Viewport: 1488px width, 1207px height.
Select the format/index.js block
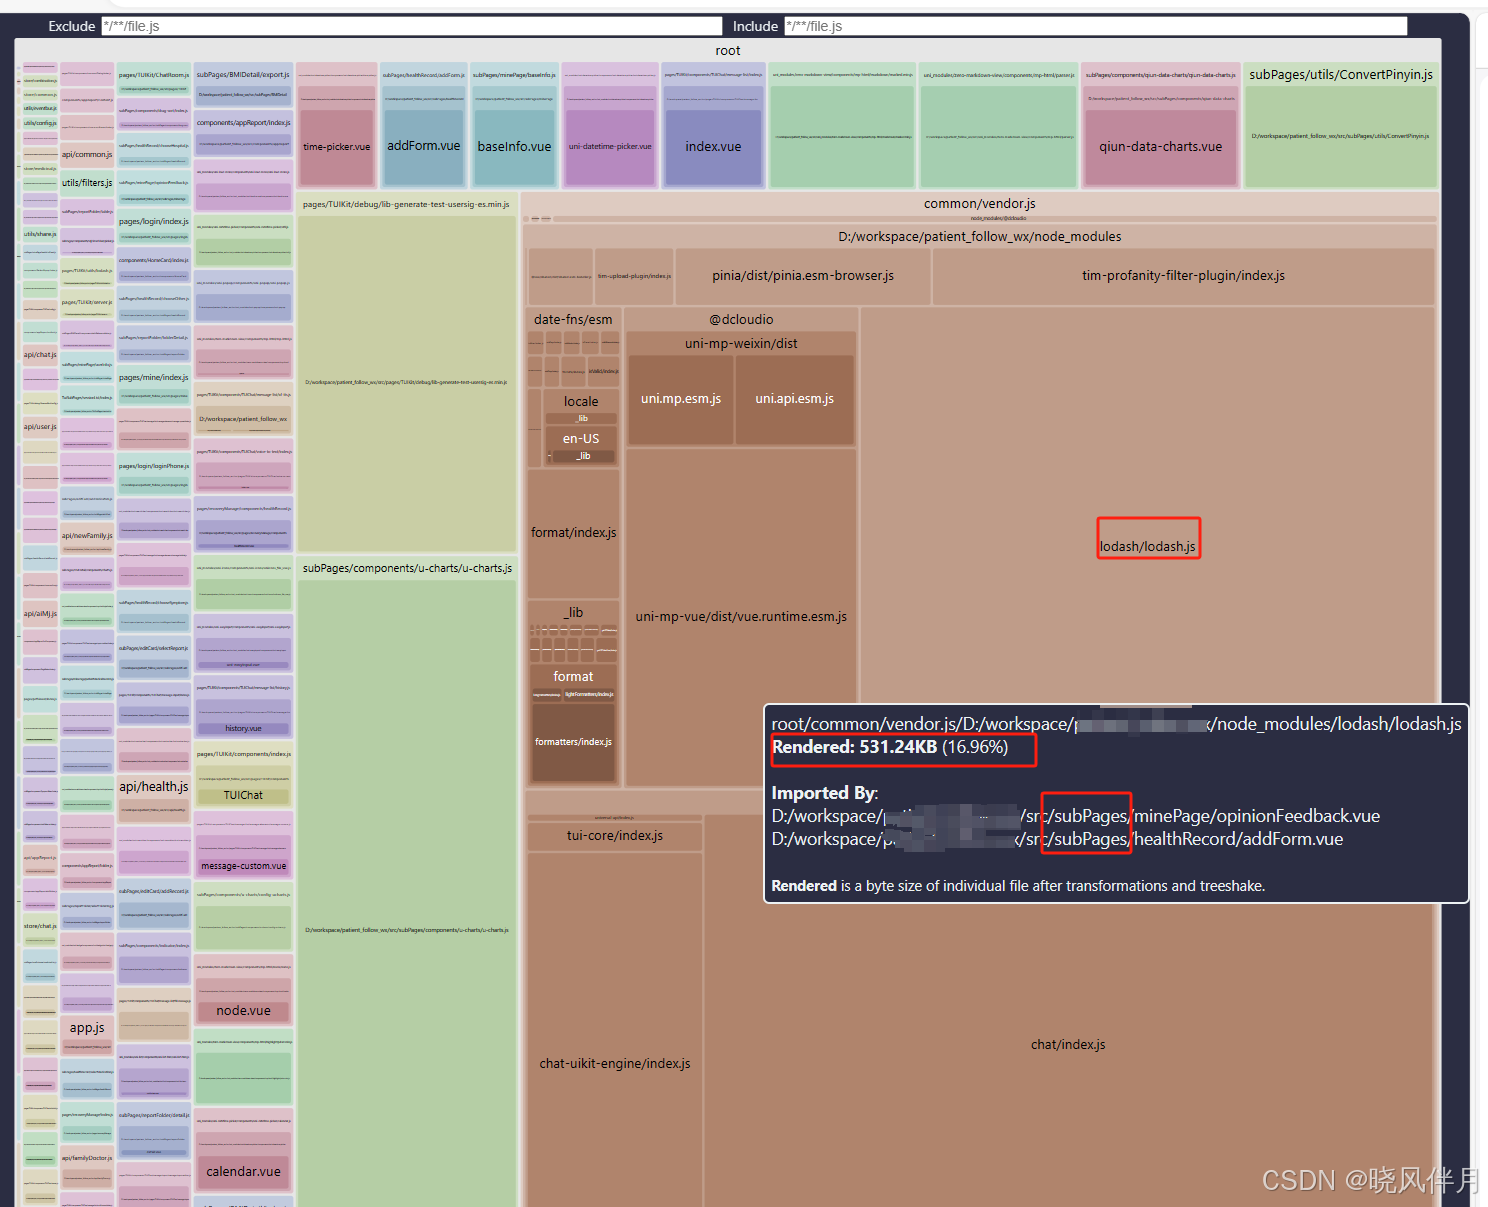[573, 533]
